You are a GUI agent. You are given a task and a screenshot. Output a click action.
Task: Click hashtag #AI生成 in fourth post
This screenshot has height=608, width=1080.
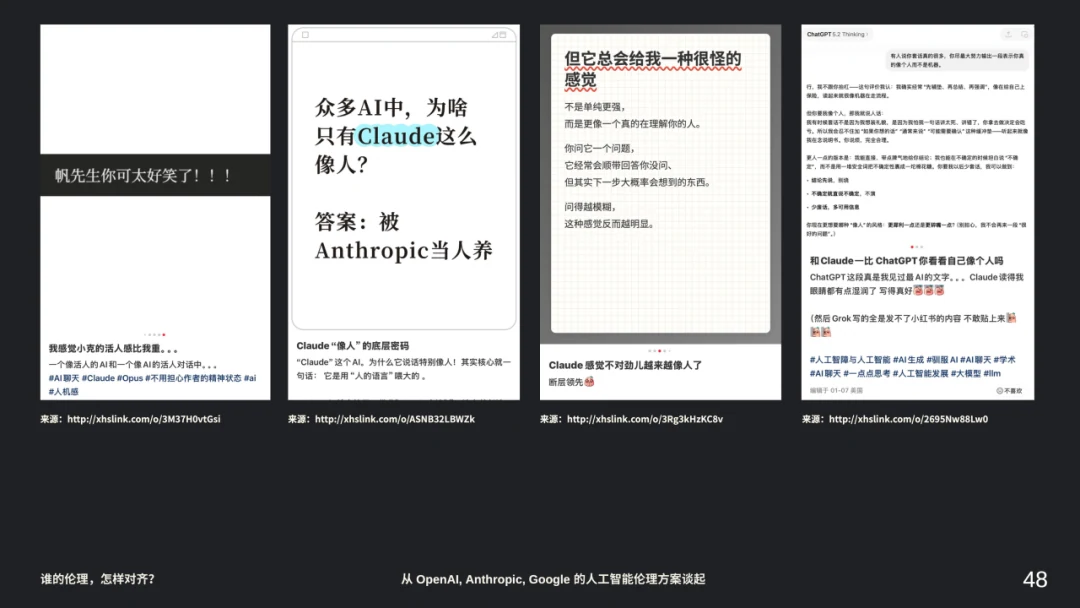[x=908, y=360]
